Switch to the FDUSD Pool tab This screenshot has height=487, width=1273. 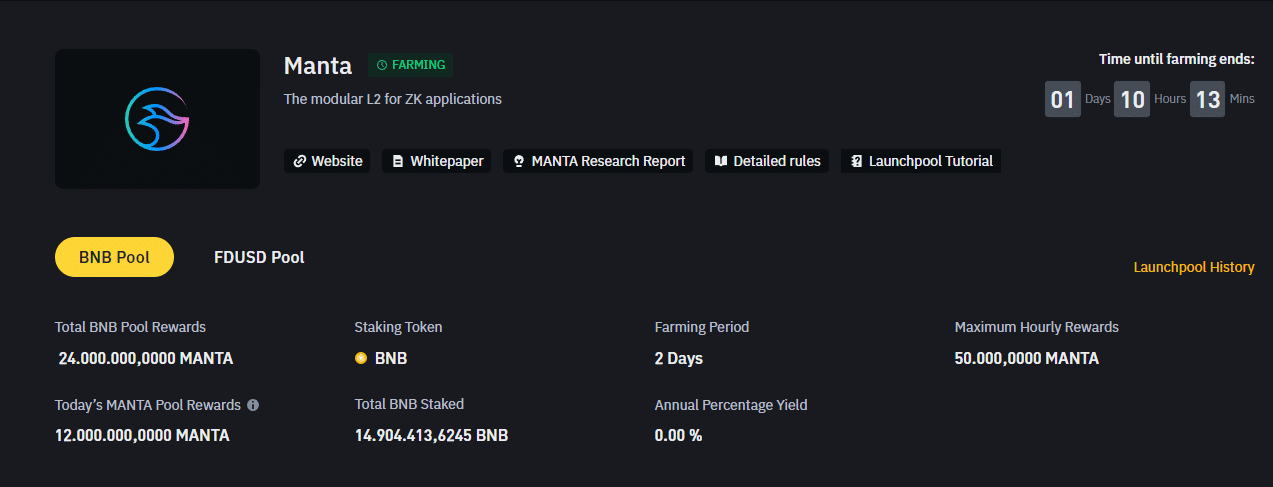pyautogui.click(x=259, y=257)
